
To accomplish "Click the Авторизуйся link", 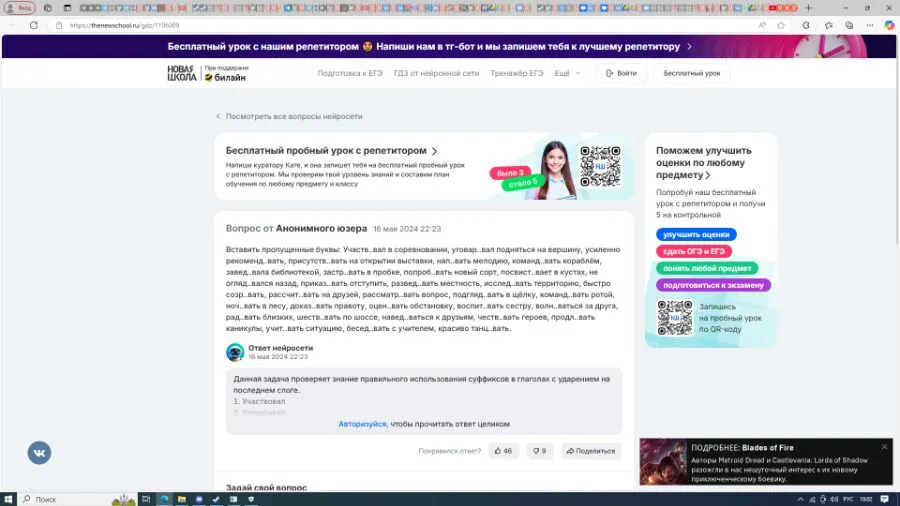I will coord(362,424).
